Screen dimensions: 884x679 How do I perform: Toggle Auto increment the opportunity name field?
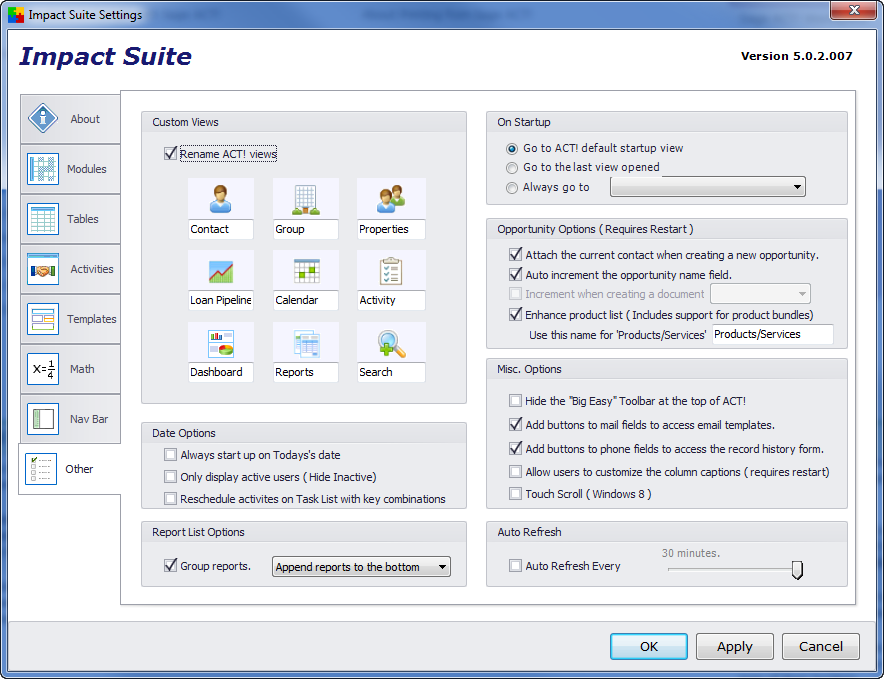(x=515, y=274)
